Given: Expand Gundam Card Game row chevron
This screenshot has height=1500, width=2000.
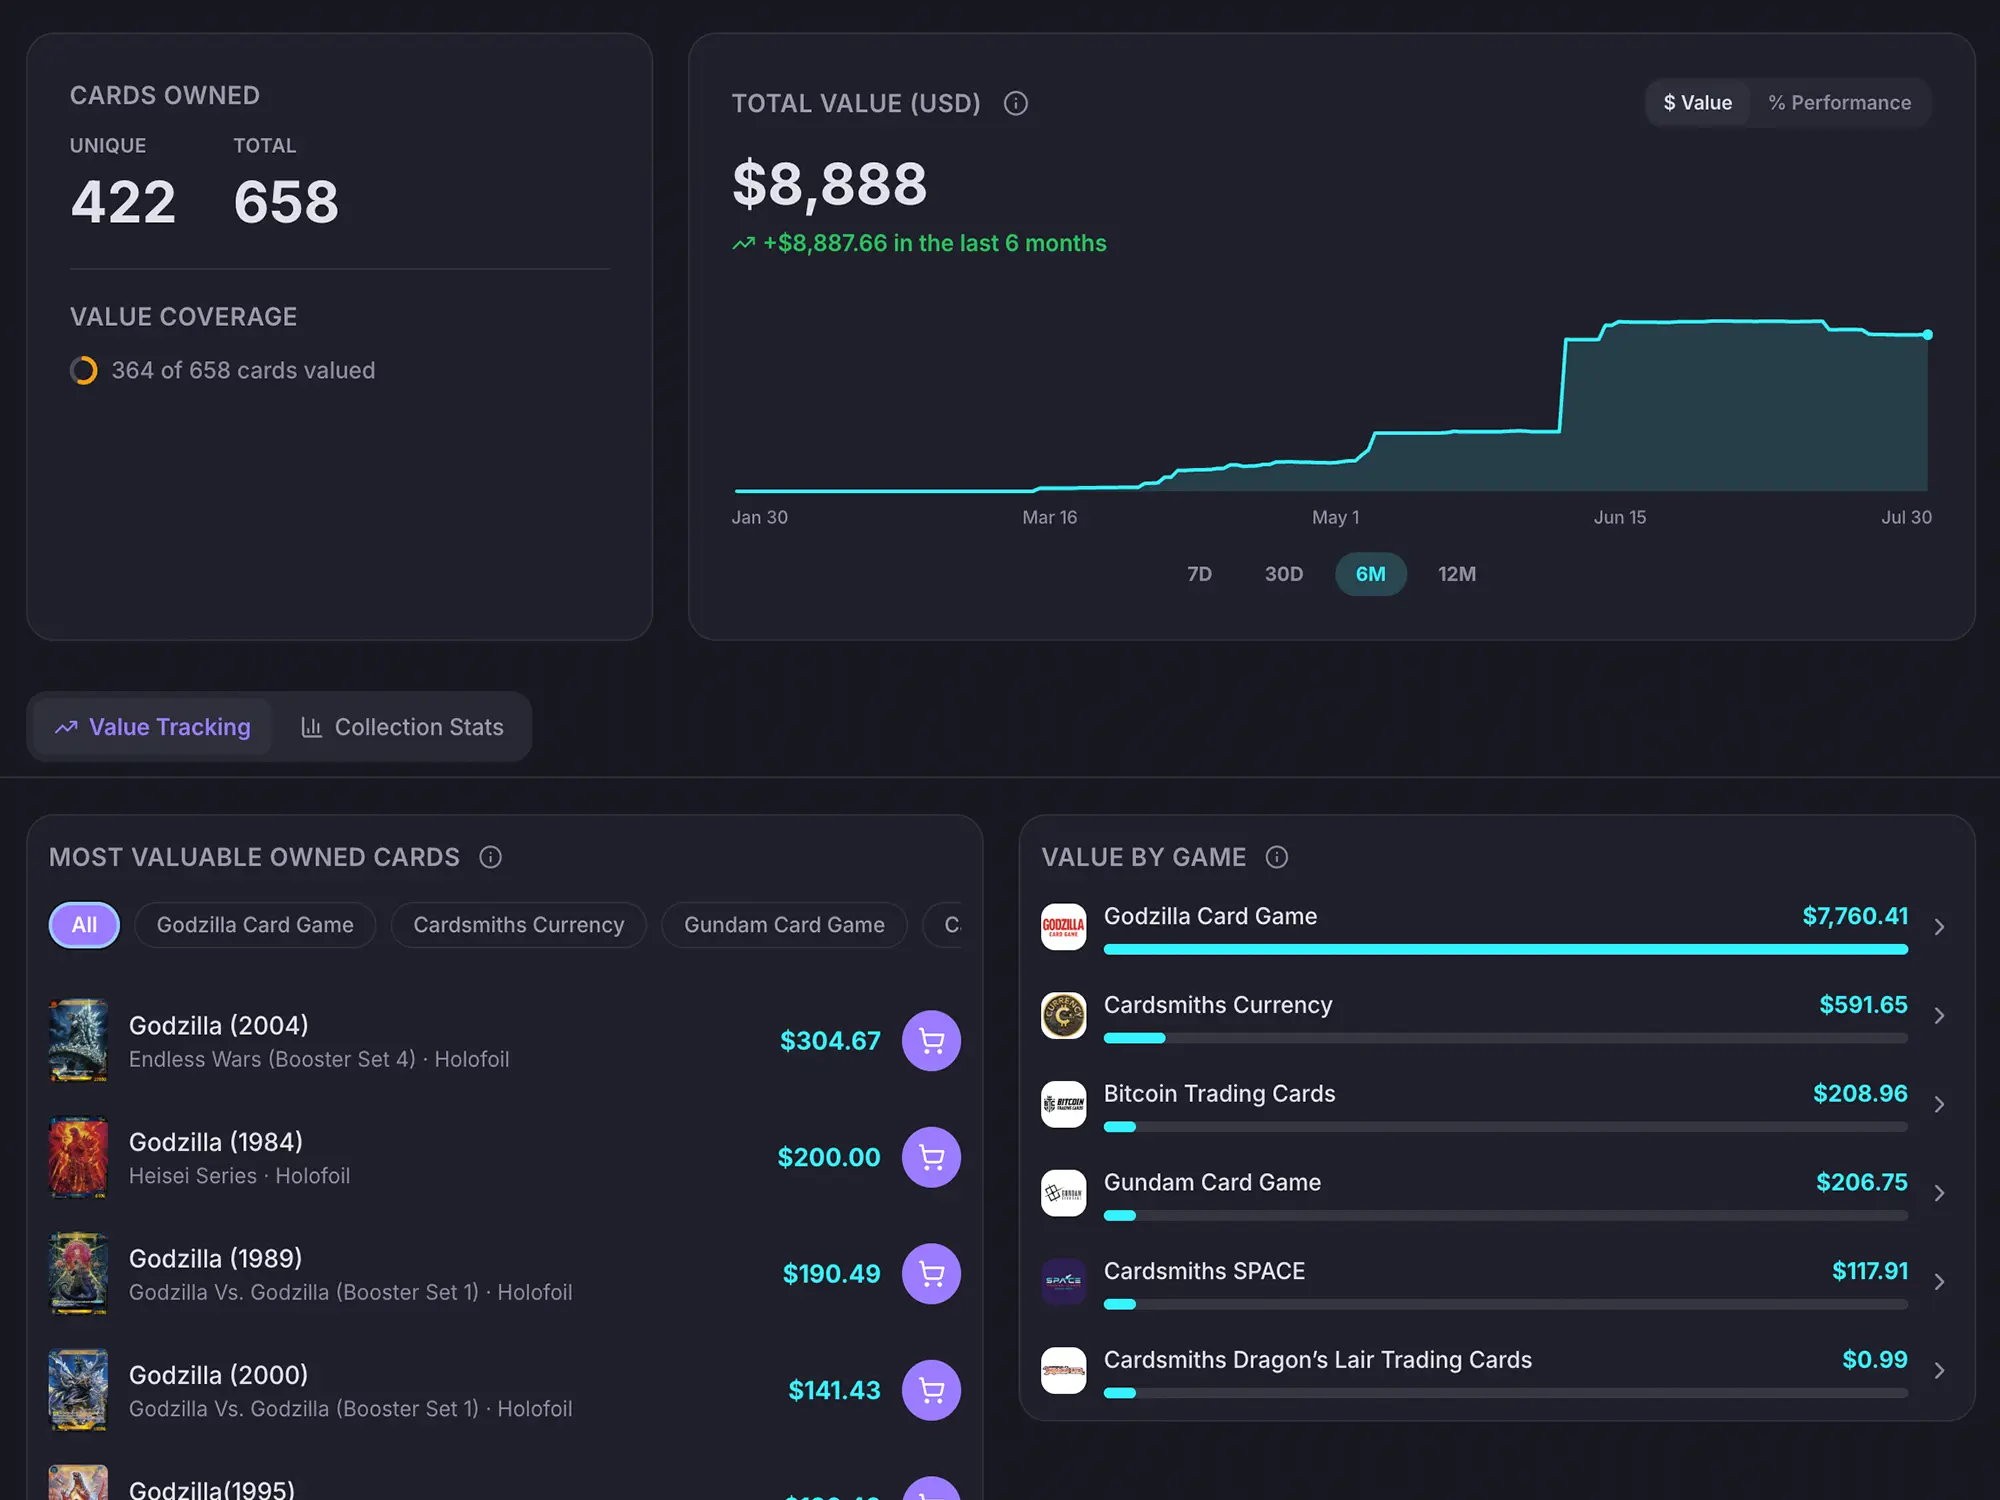Looking at the screenshot, I should coord(1939,1193).
